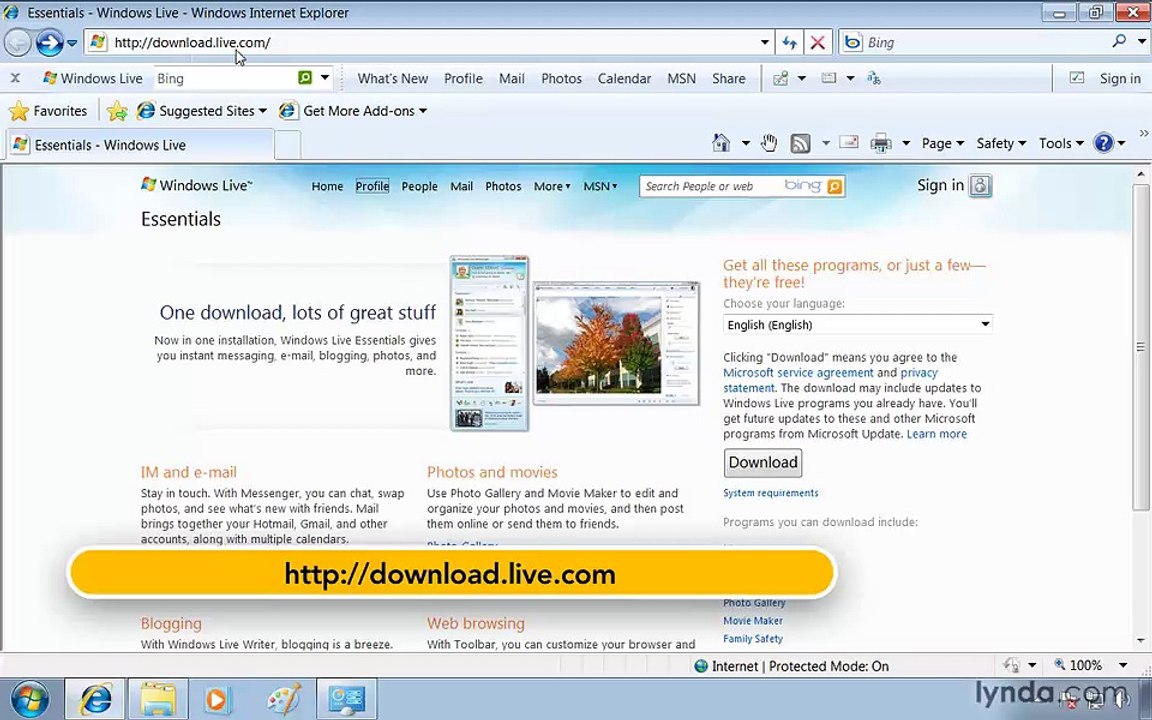Click the Sign in text on the page
This screenshot has width=1152, height=720.
(940, 185)
